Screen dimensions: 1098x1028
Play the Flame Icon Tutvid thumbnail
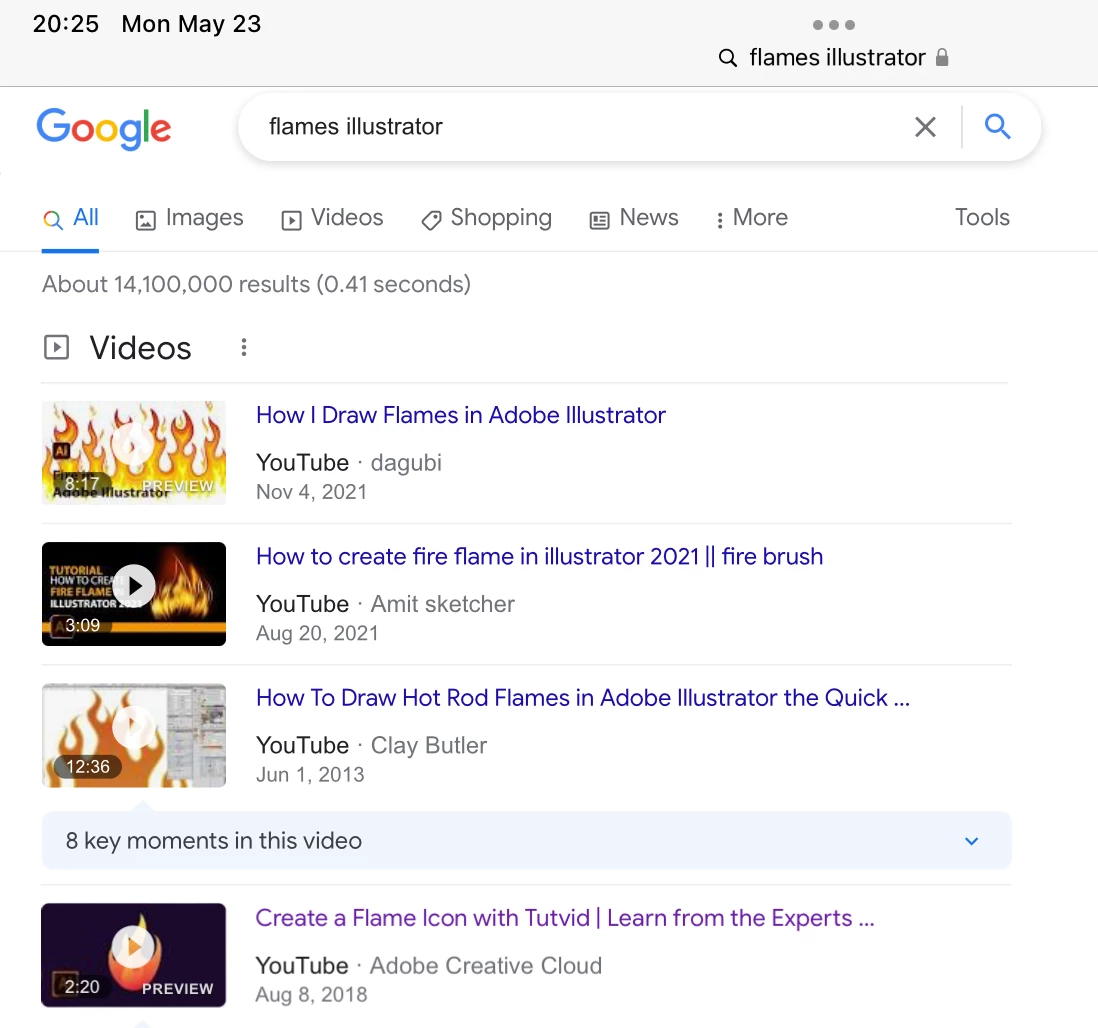pyautogui.click(x=134, y=955)
